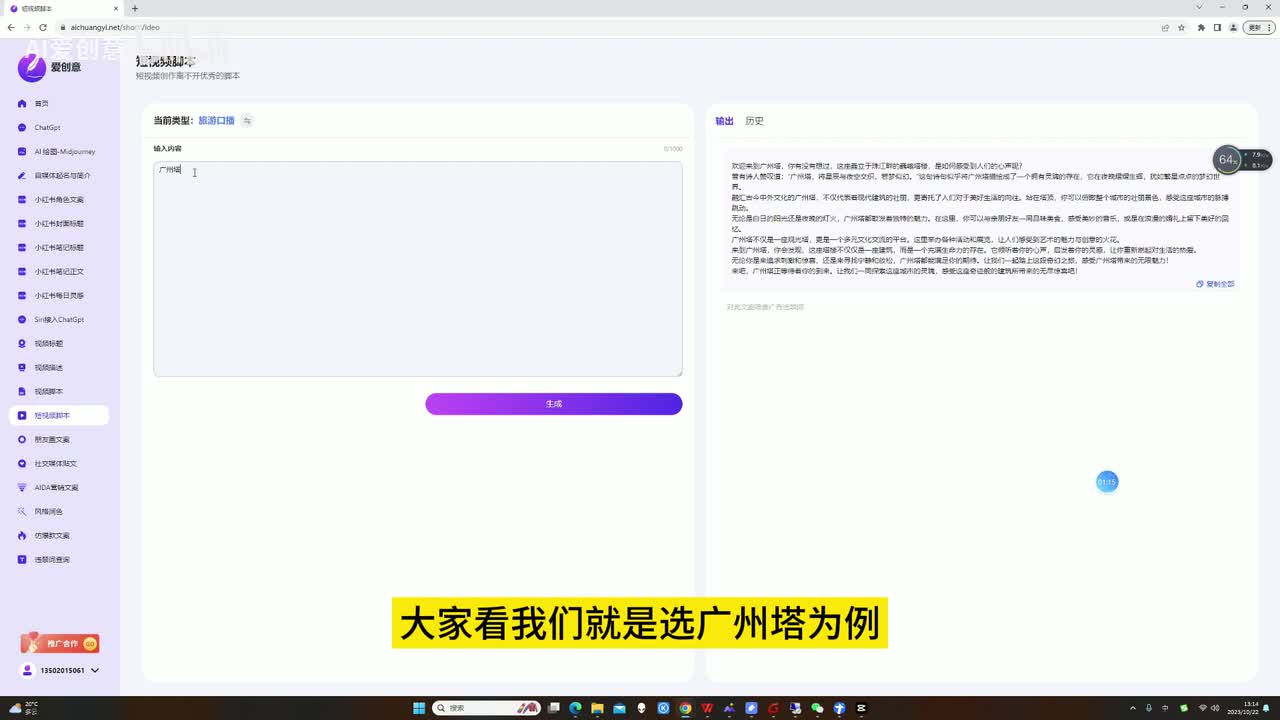The image size is (1280, 720).
Task: Open the Siri接入ChatGpt sidebar item
Action: pyautogui.click(x=58, y=320)
